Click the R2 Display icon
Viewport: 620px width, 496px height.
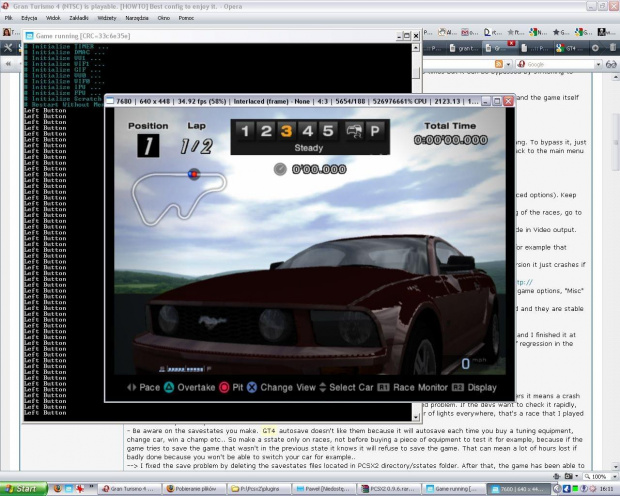pos(457,388)
